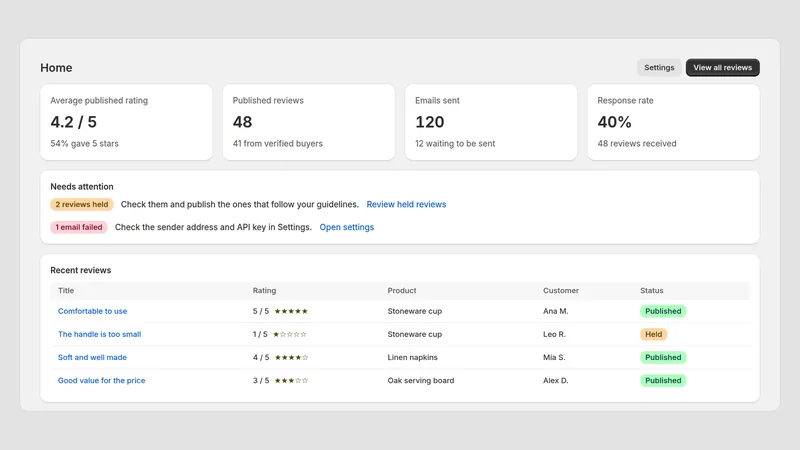The height and width of the screenshot is (450, 800).
Task: Click the five-star rating for Ana M.
Action: 291,311
